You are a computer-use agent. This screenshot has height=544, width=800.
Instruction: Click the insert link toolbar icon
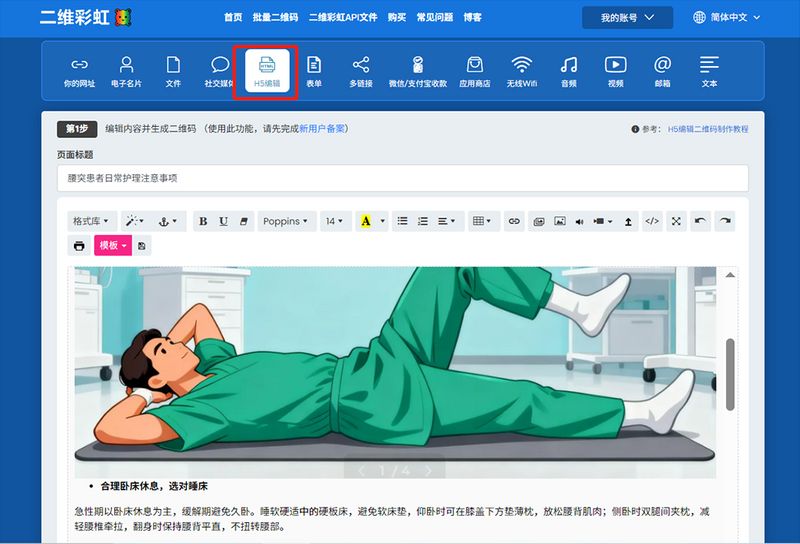pos(514,221)
